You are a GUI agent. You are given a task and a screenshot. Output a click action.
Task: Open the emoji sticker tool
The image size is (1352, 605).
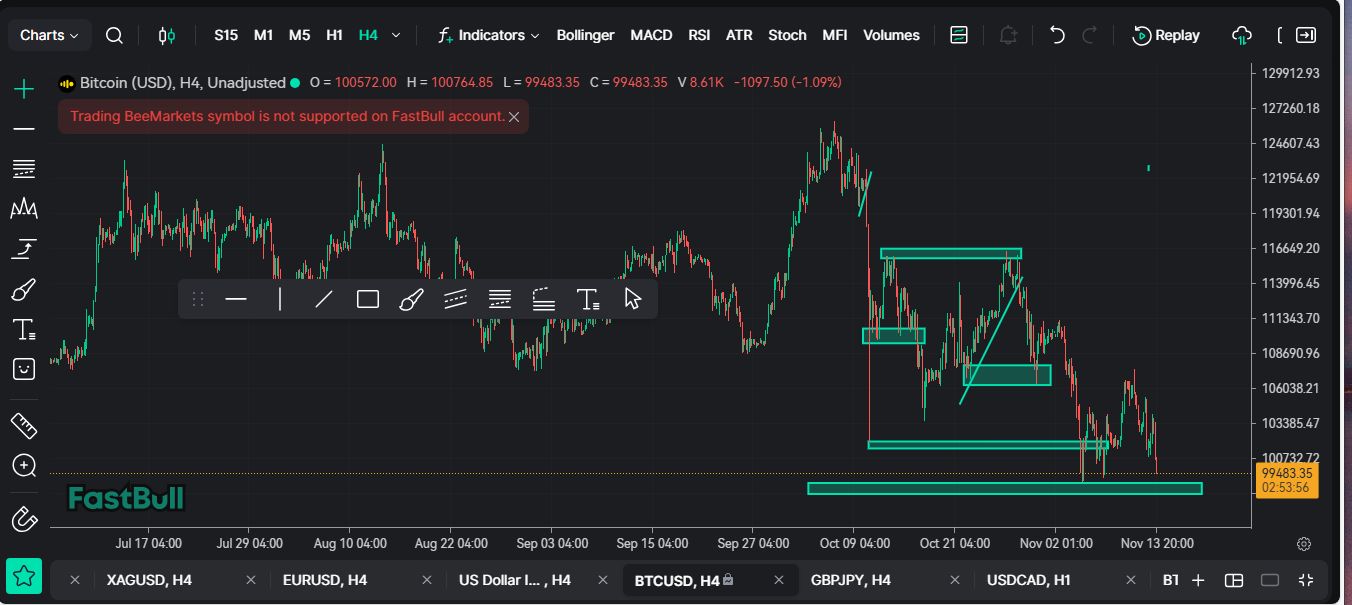[x=24, y=369]
